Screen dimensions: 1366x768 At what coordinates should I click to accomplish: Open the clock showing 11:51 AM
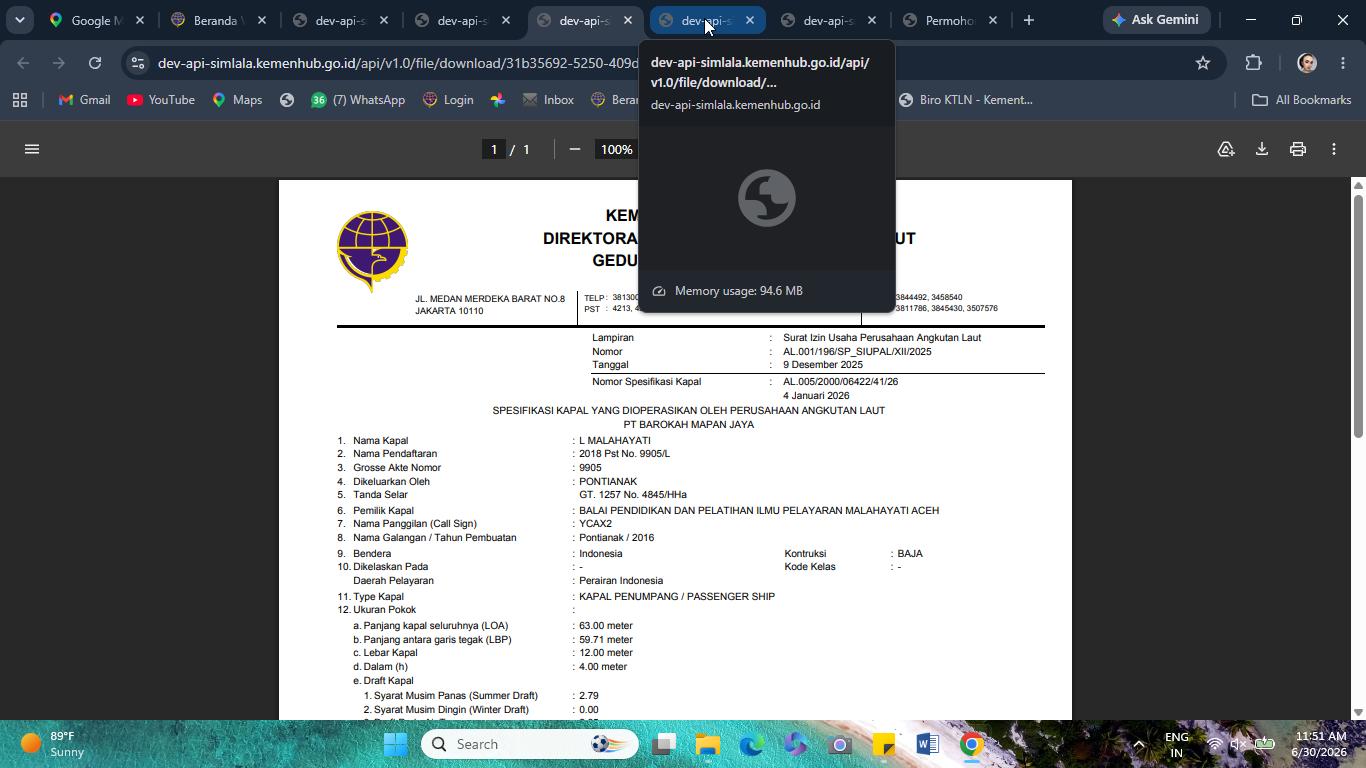1319,744
